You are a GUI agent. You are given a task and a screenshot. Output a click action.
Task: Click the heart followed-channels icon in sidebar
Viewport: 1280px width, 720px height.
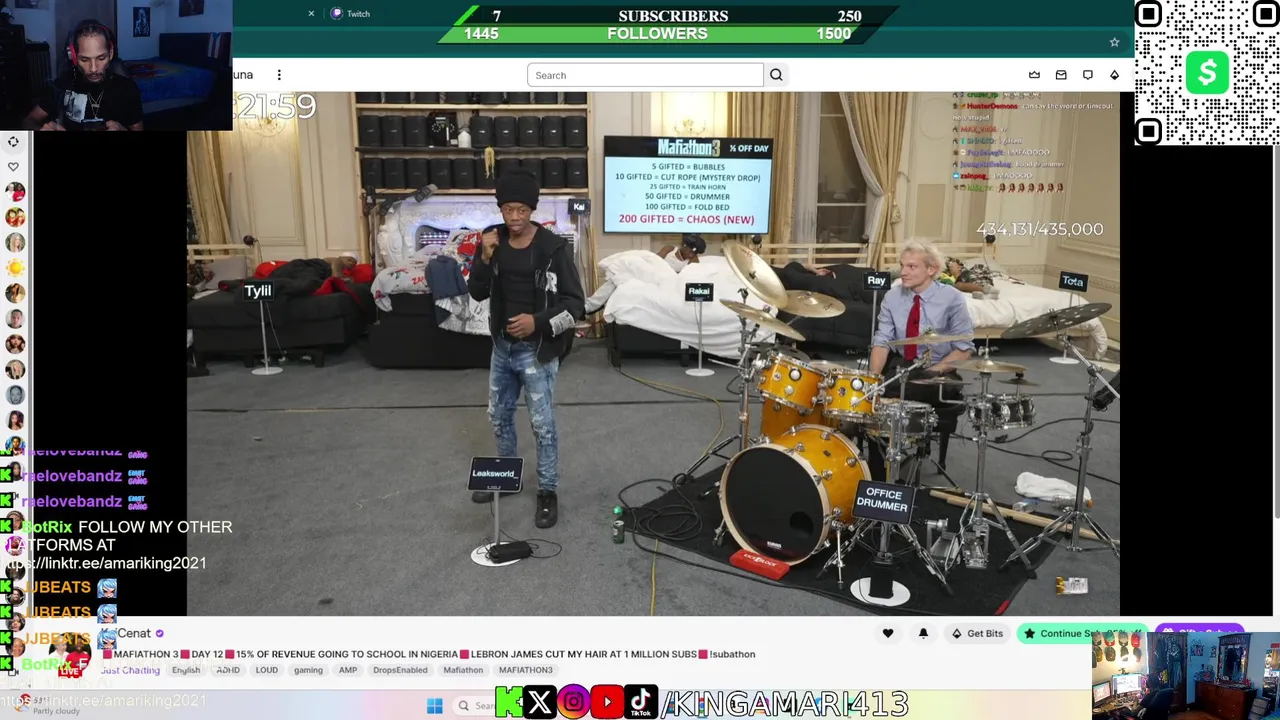(x=13, y=167)
